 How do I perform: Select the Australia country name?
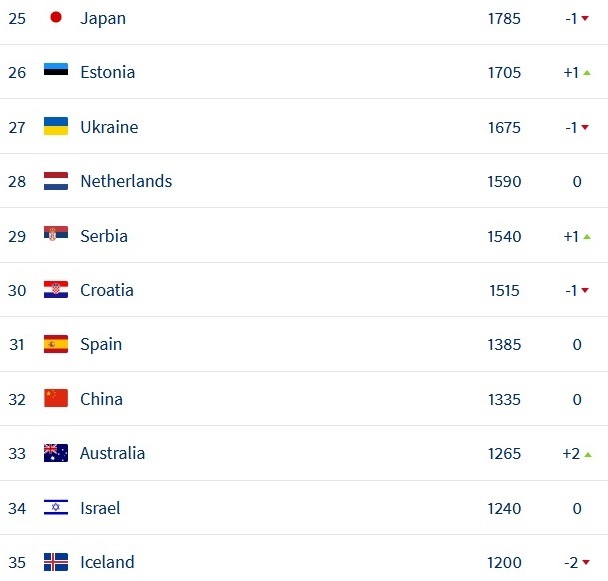[112, 453]
